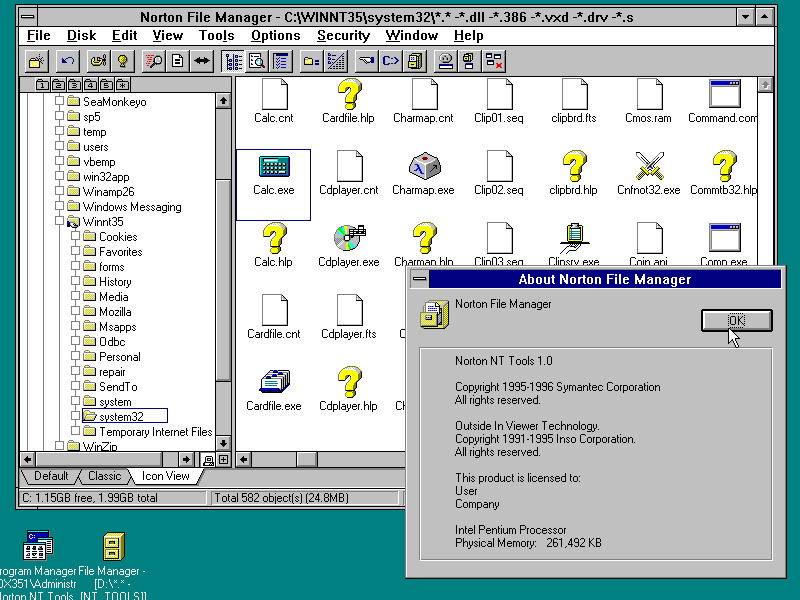
Task: Switch to the Default tab
Action: click(x=51, y=476)
